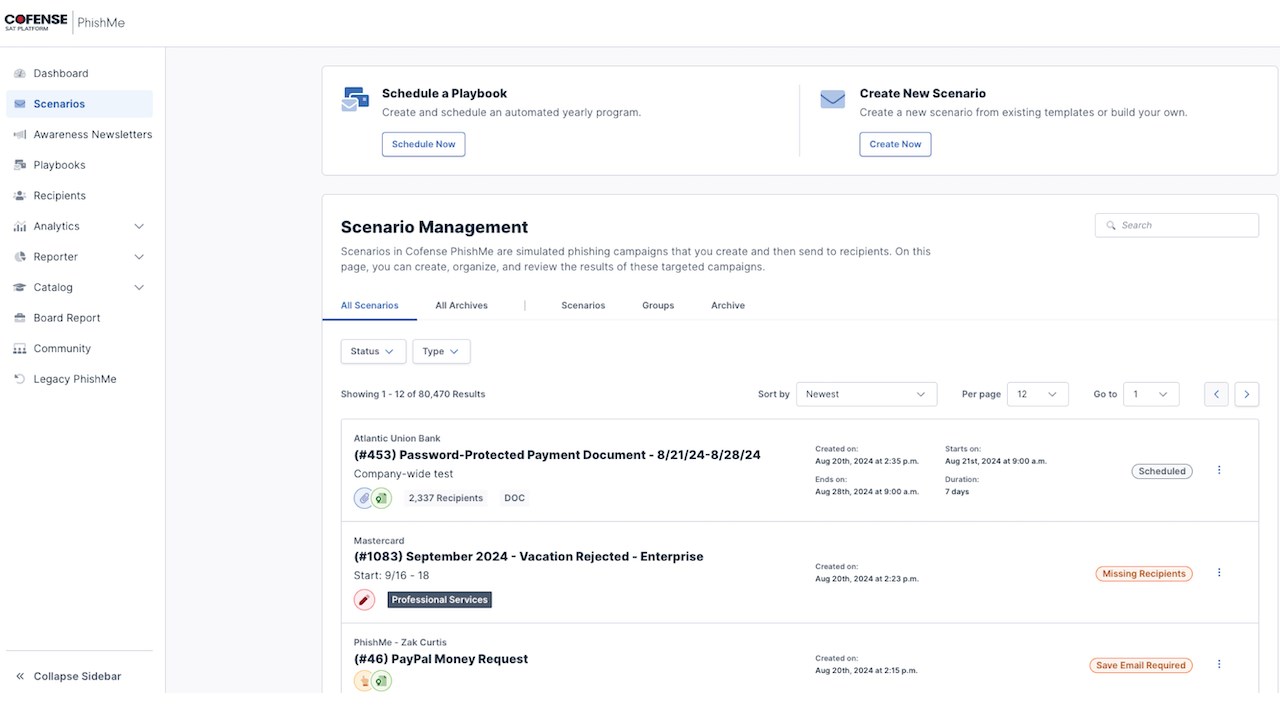Open the three-dot menu for PayPal Money Request
The height and width of the screenshot is (720, 1280).
(x=1219, y=664)
